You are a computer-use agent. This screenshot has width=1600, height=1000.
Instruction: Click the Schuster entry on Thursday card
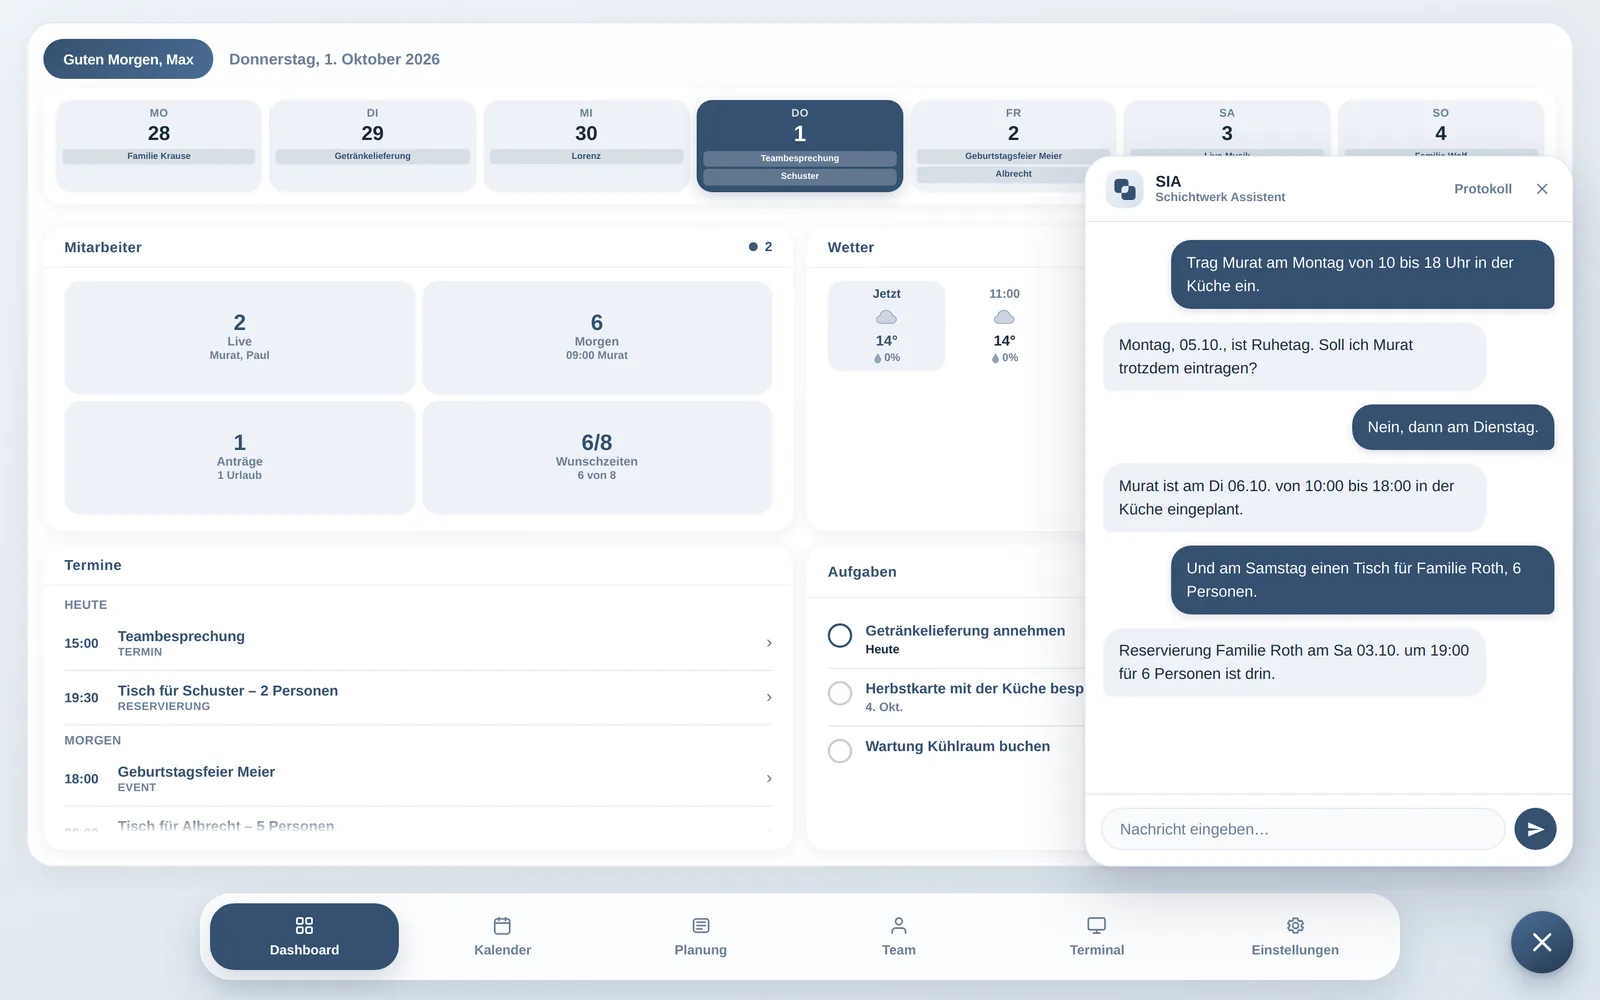pos(800,176)
